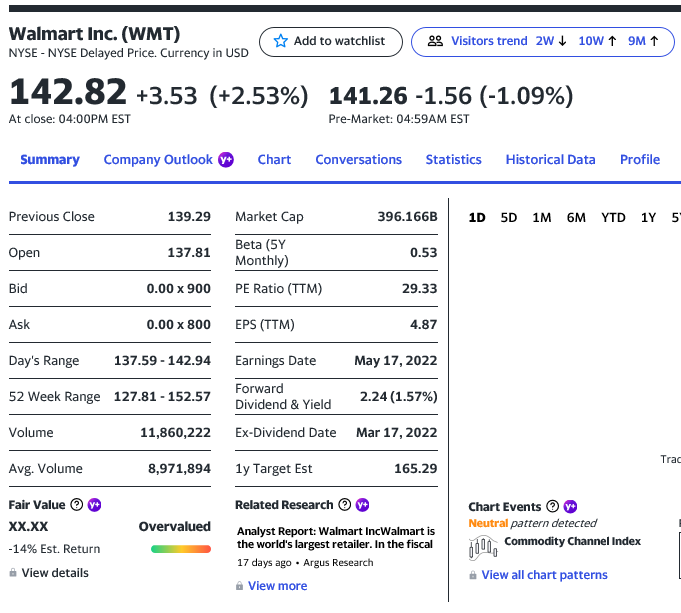681x613 pixels.
Task: Click the Day's Range value
Action: [162, 361]
